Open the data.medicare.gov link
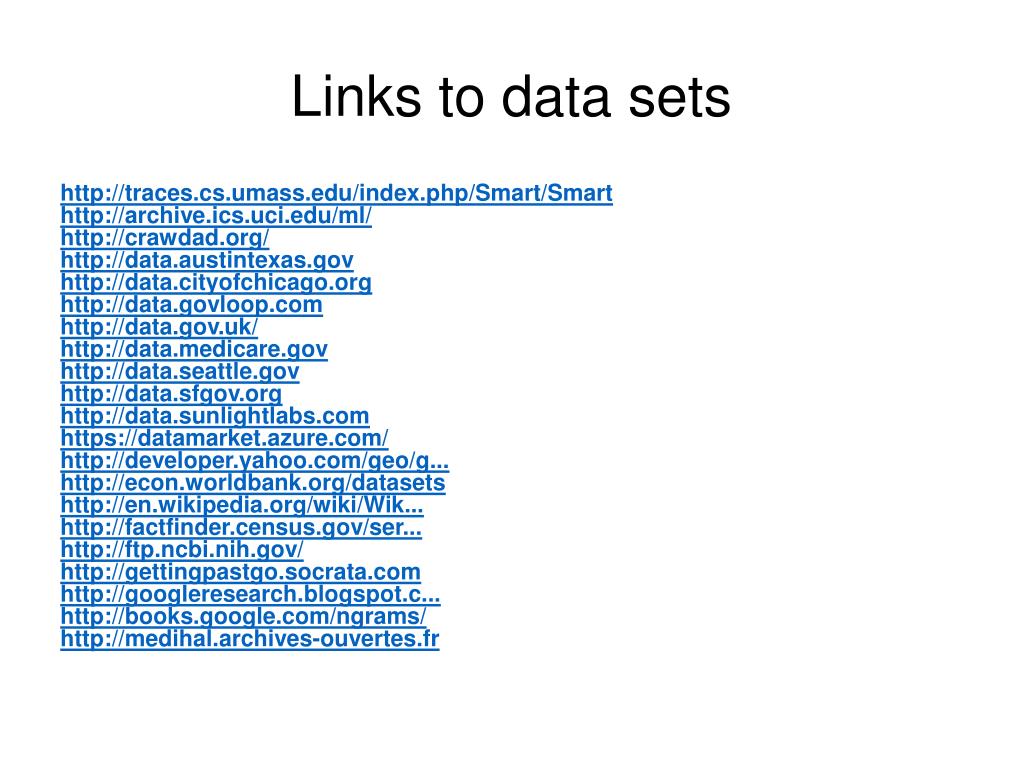 pos(194,349)
